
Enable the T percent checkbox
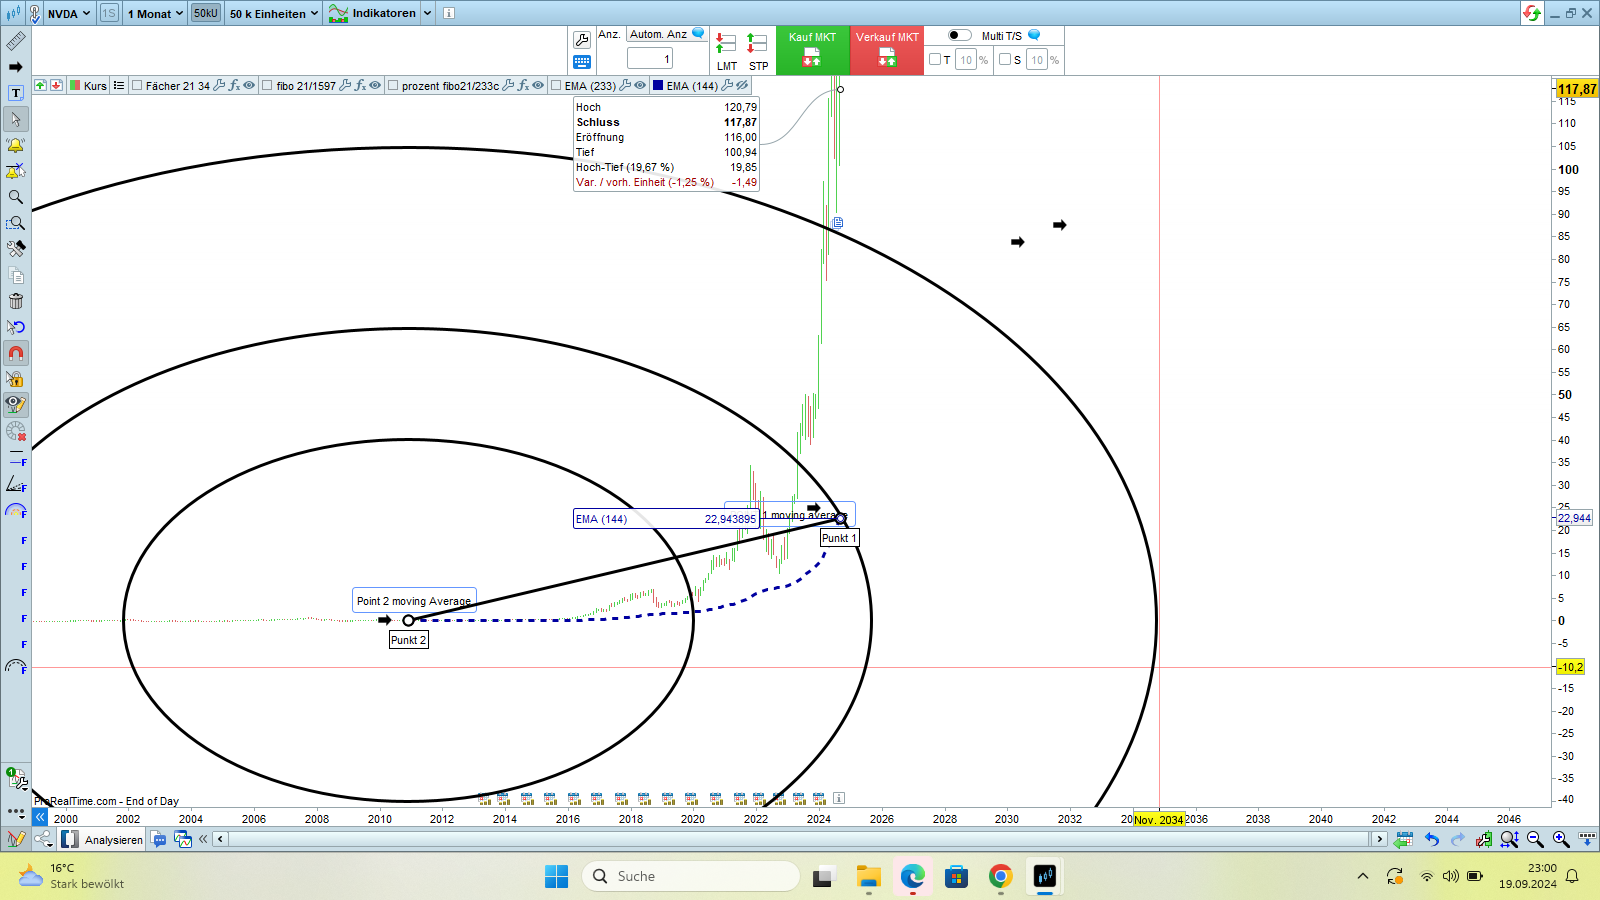(x=935, y=60)
